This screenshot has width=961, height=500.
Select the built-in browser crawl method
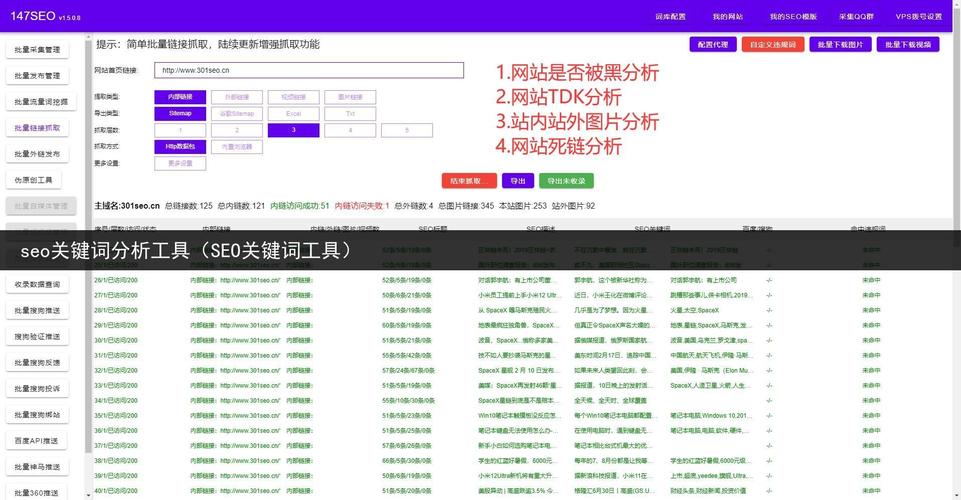tap(237, 146)
